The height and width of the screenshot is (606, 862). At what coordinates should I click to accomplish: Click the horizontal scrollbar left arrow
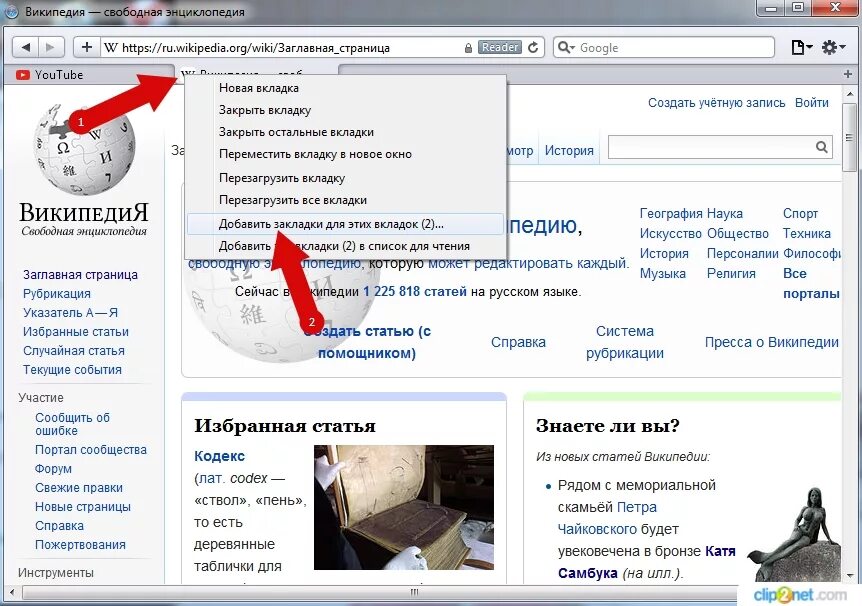12,593
